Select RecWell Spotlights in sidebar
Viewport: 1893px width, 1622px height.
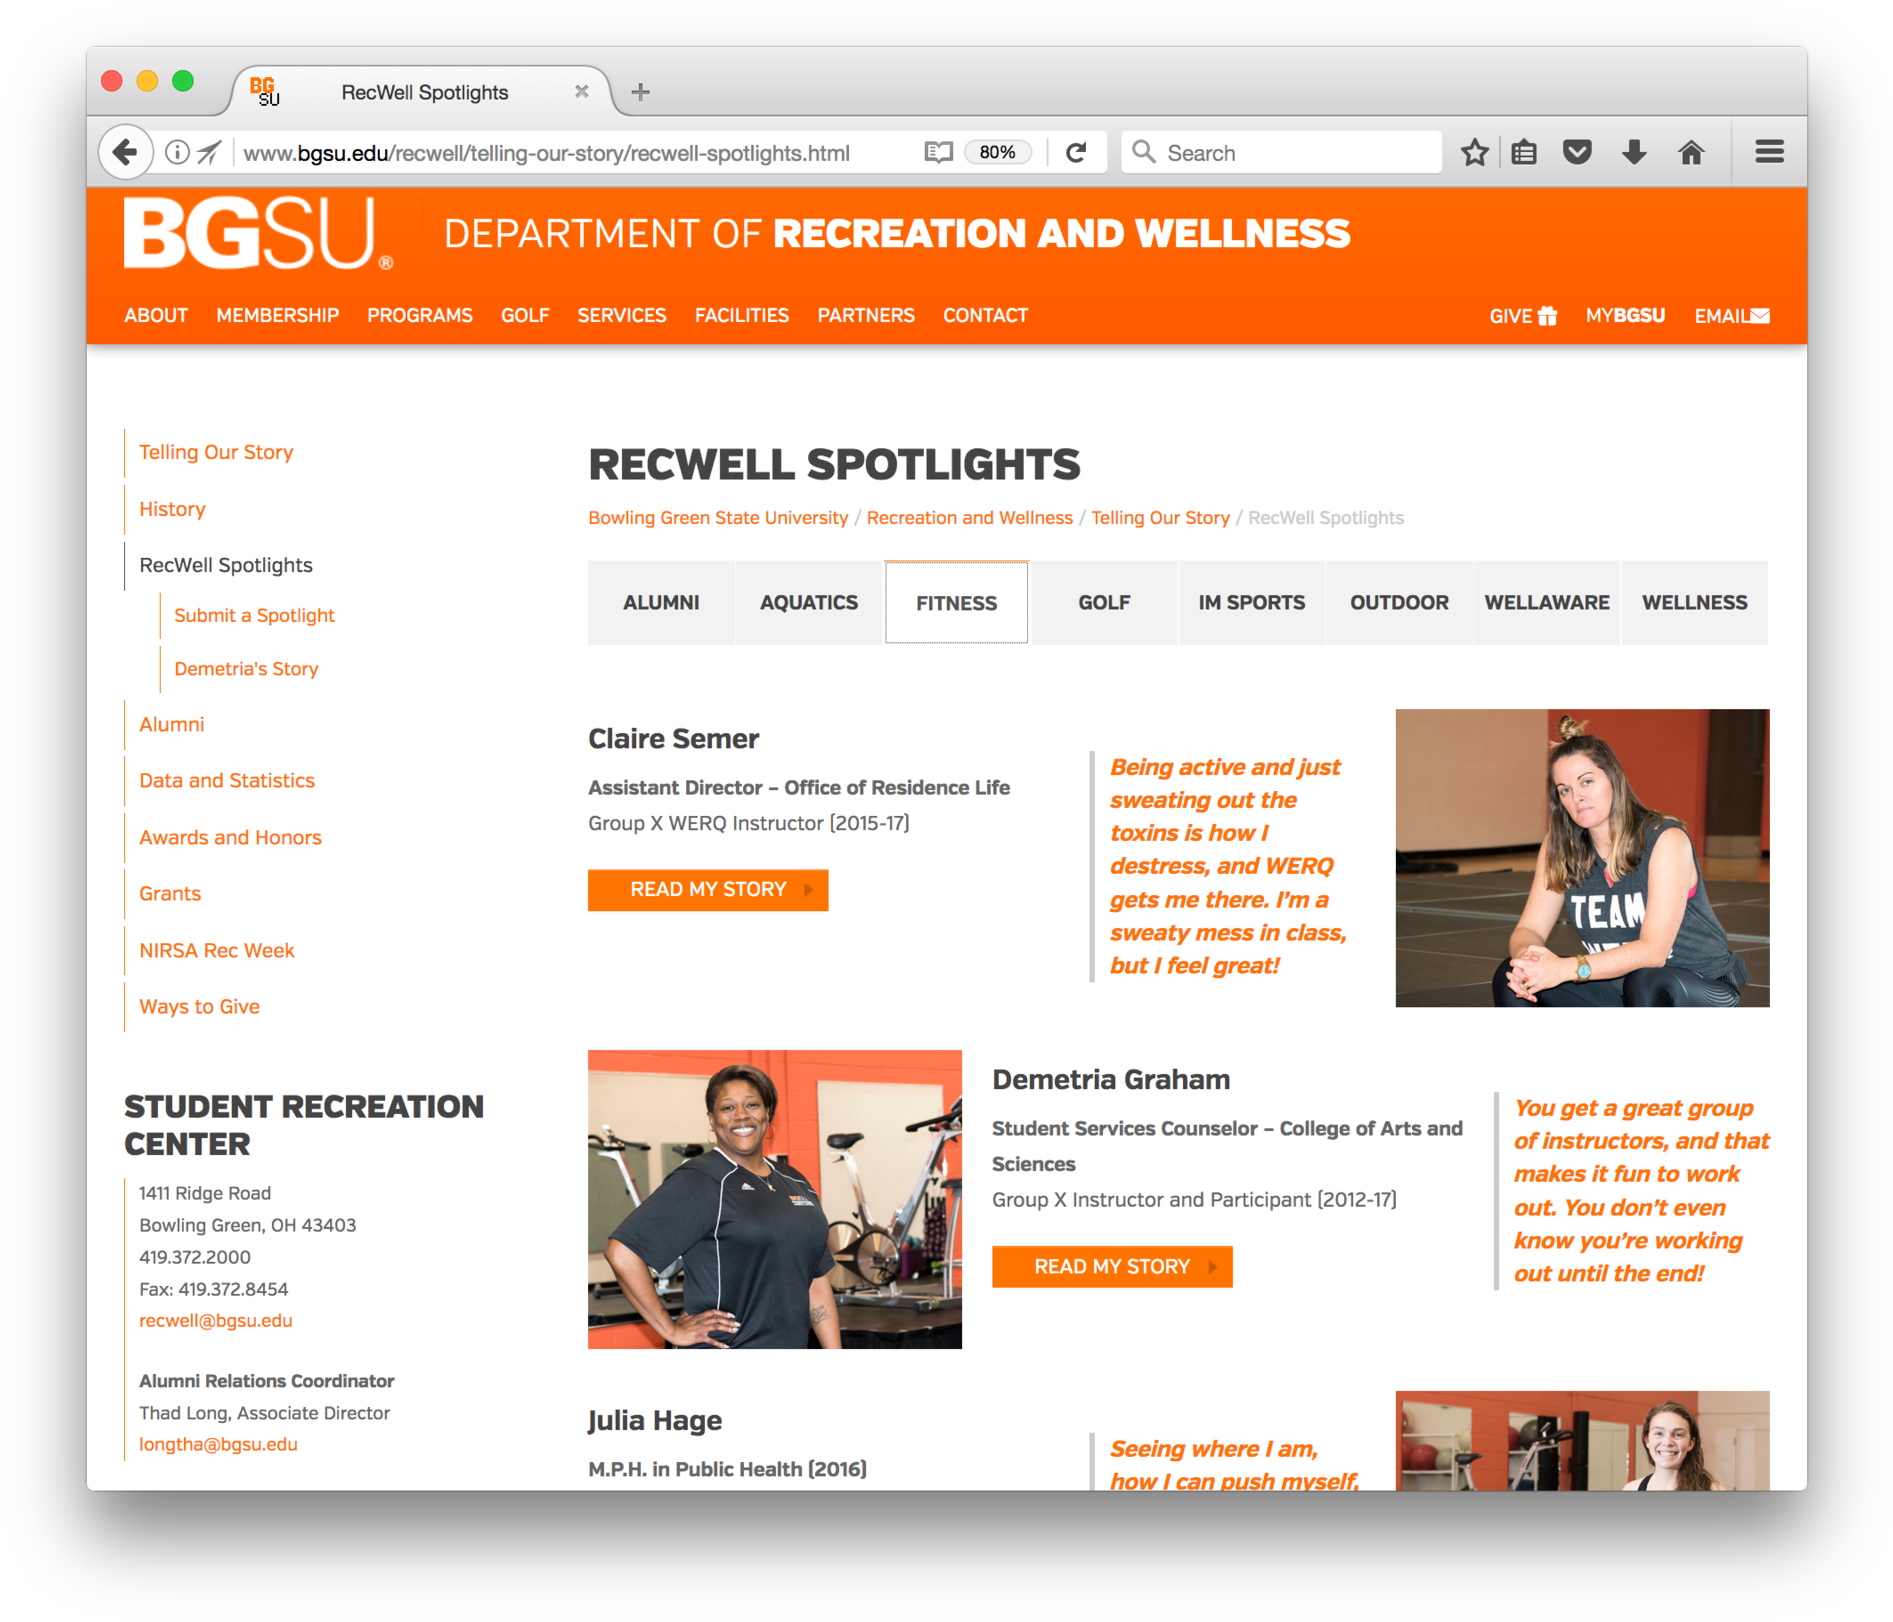(226, 565)
